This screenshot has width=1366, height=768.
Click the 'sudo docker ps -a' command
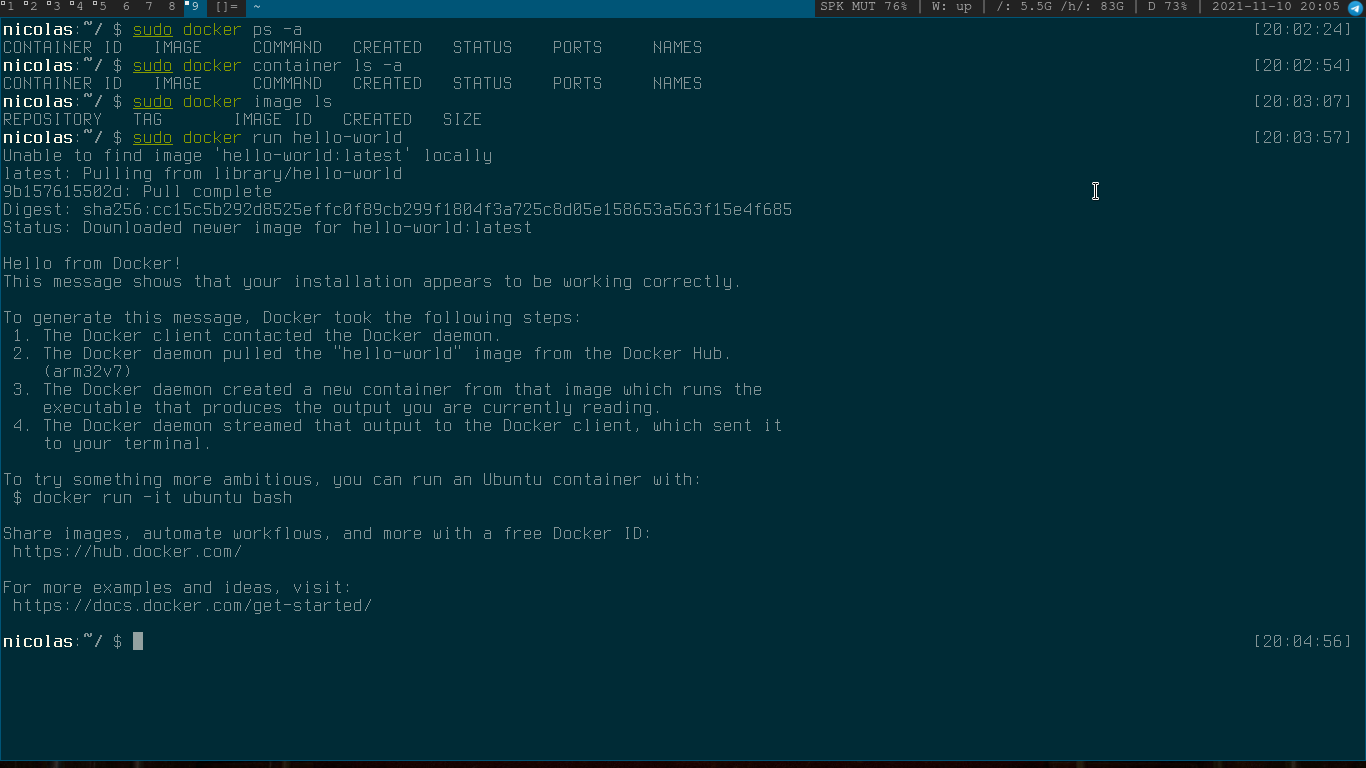(217, 30)
